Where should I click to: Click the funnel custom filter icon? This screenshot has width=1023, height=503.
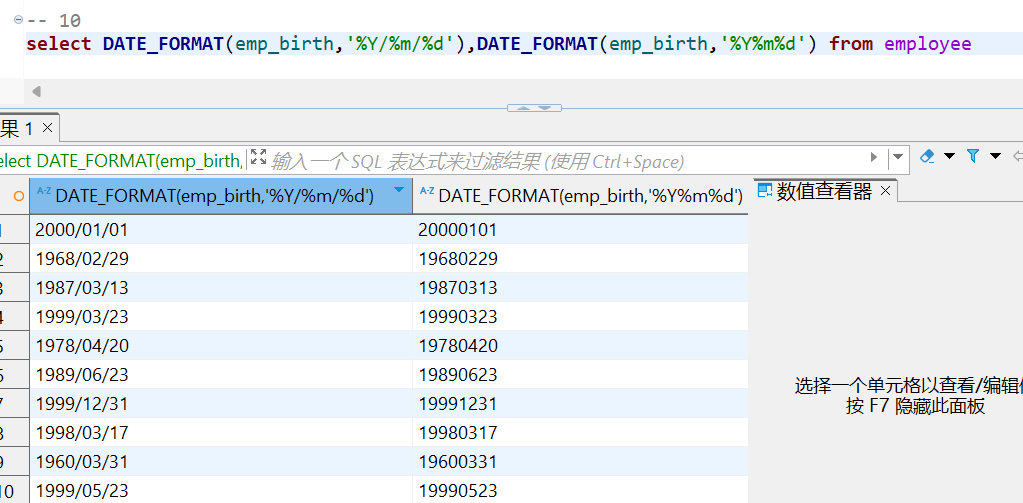point(972,156)
